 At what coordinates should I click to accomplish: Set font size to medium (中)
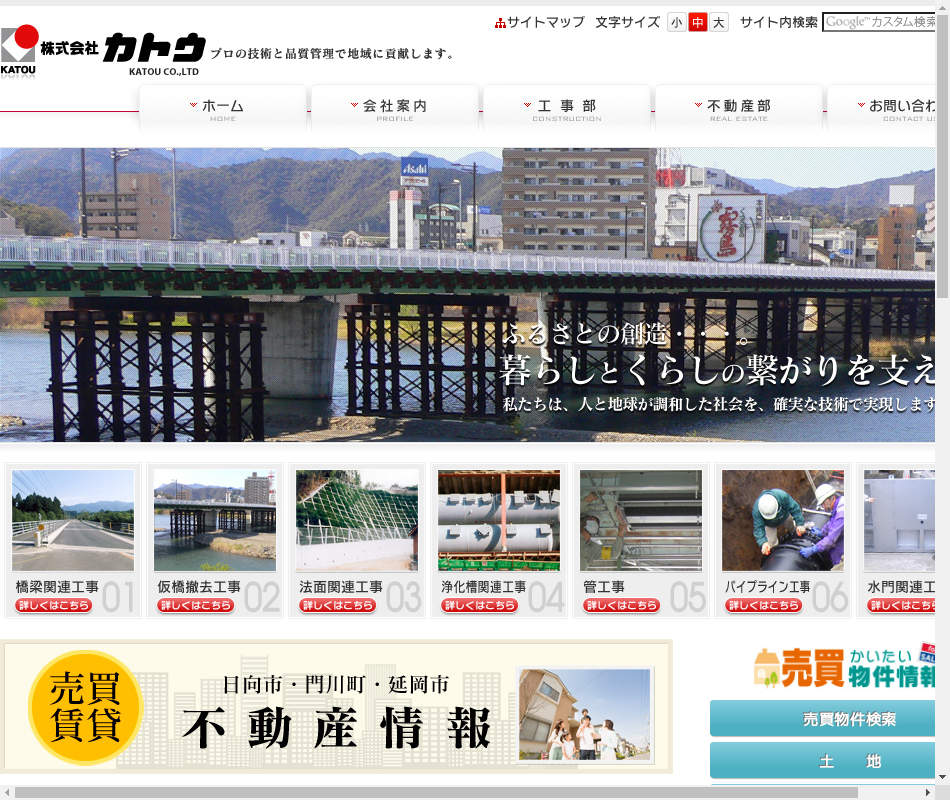point(698,22)
